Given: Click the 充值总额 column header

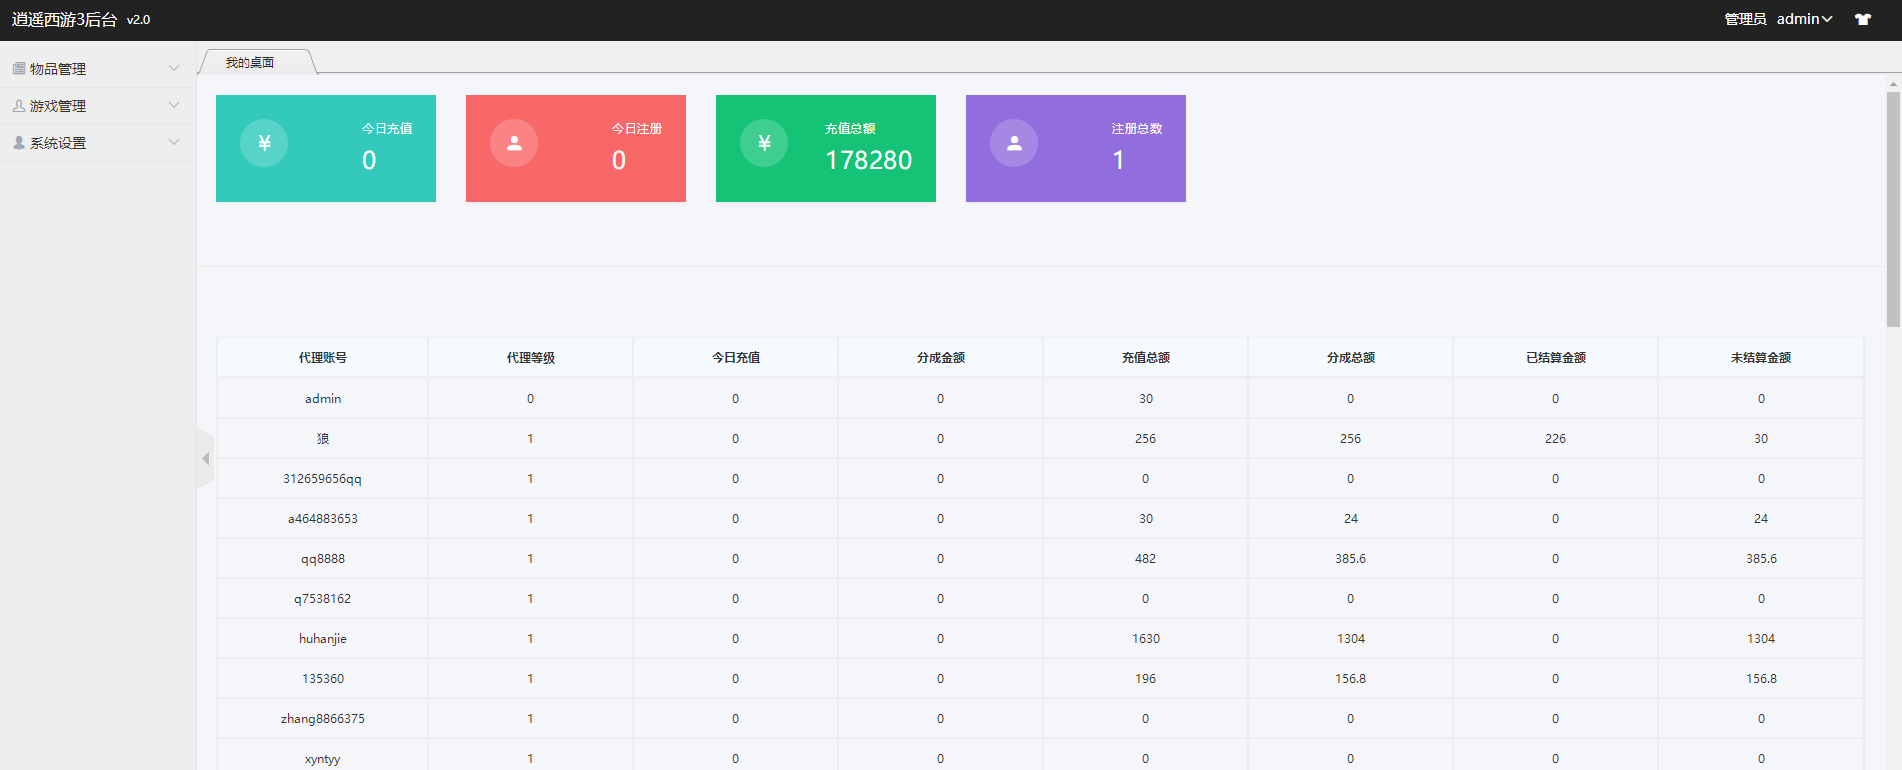Looking at the screenshot, I should [x=1145, y=358].
